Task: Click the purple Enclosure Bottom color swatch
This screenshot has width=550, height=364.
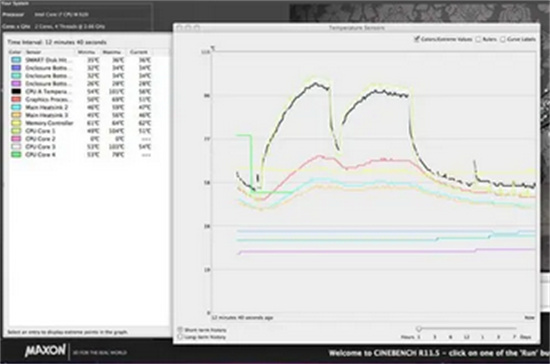Action: [16, 84]
